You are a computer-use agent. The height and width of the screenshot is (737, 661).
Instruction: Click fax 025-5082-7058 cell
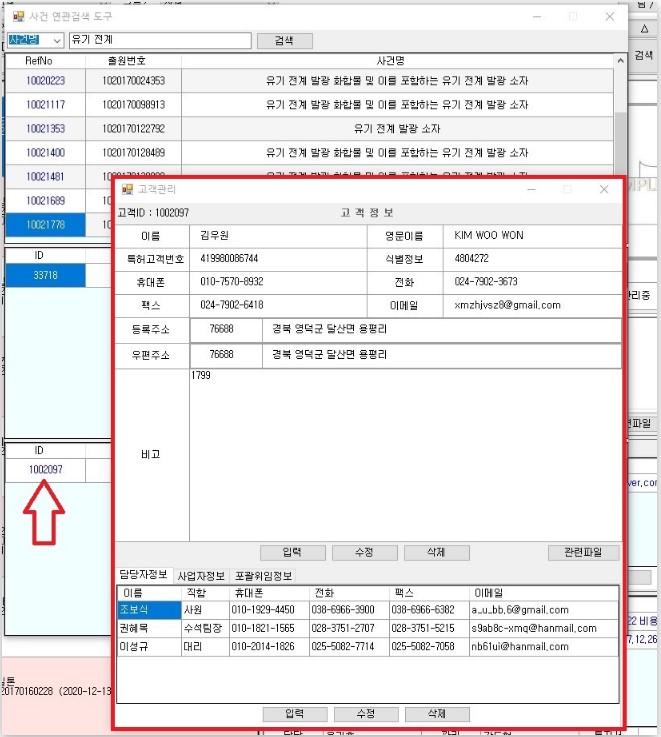430,647
